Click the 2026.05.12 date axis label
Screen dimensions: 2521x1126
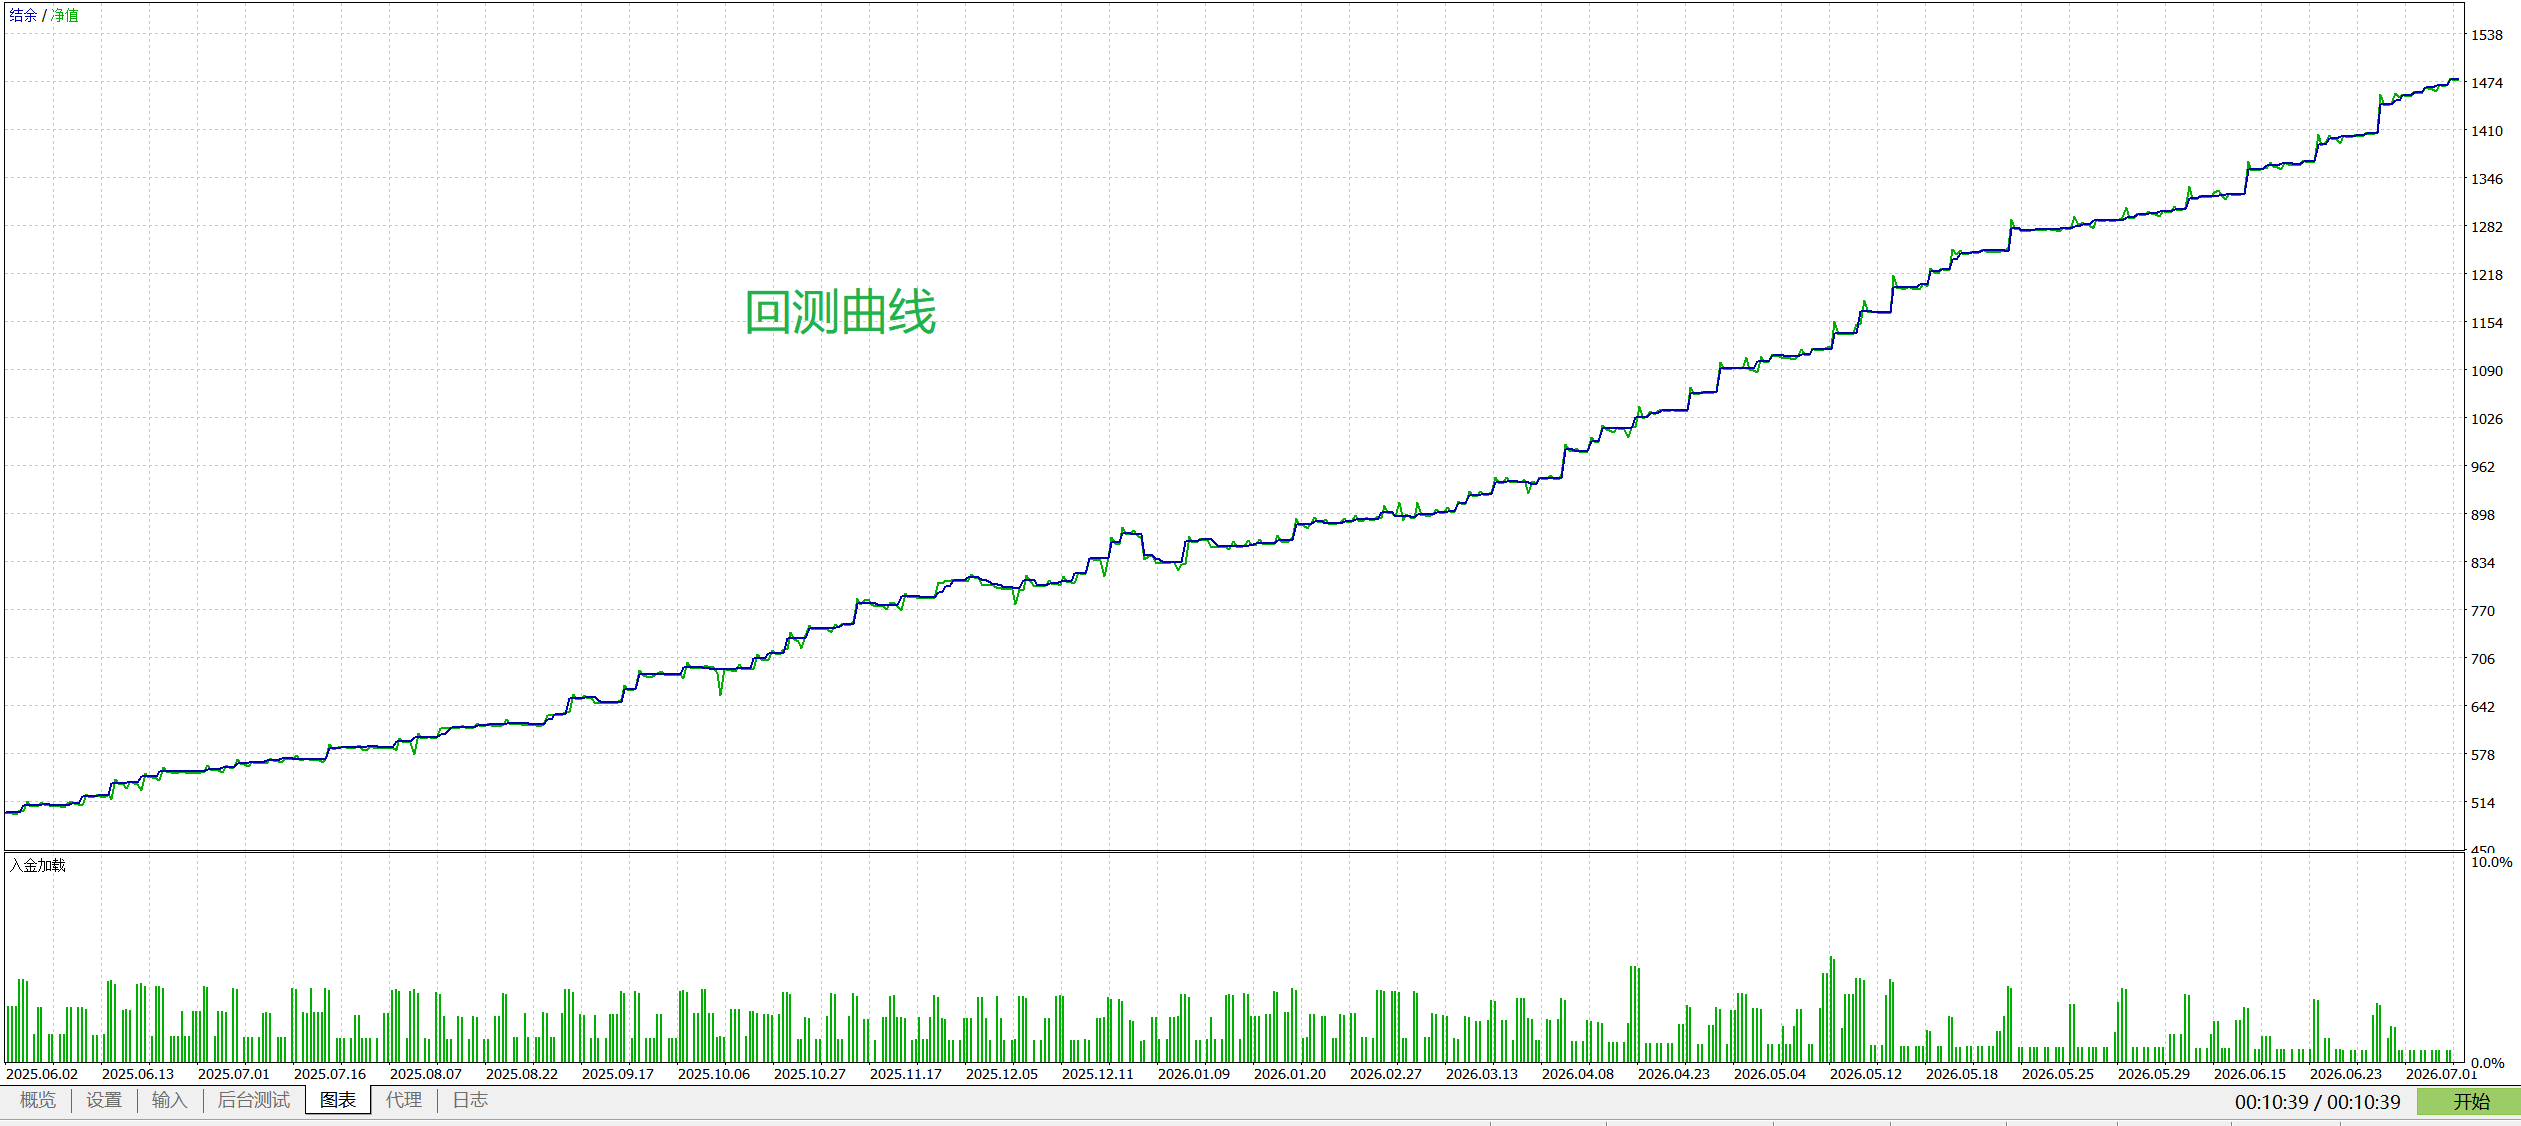[x=1866, y=1074]
